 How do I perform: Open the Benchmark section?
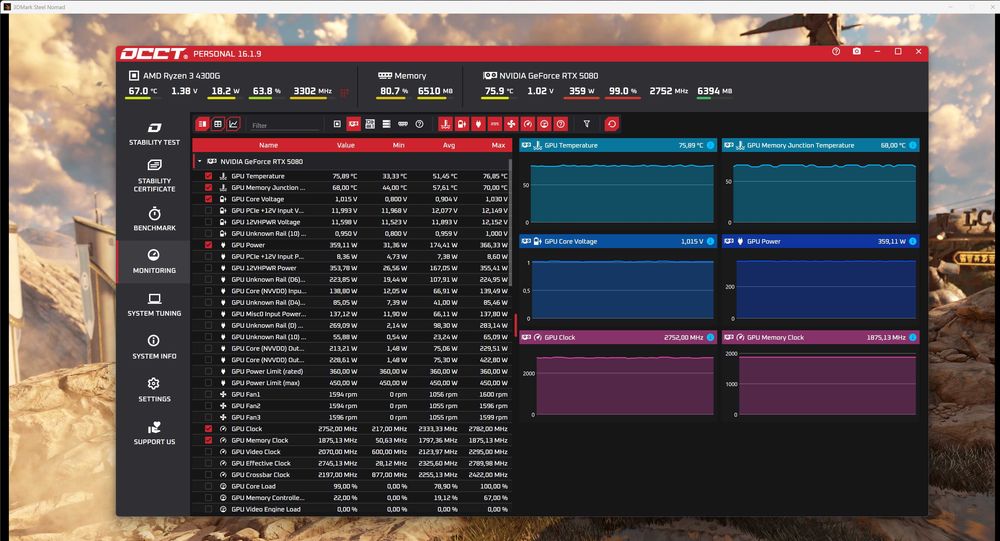click(154, 219)
